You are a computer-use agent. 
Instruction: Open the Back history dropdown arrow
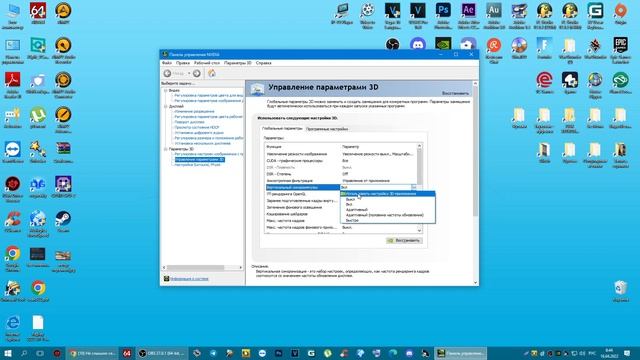[x=189, y=73]
